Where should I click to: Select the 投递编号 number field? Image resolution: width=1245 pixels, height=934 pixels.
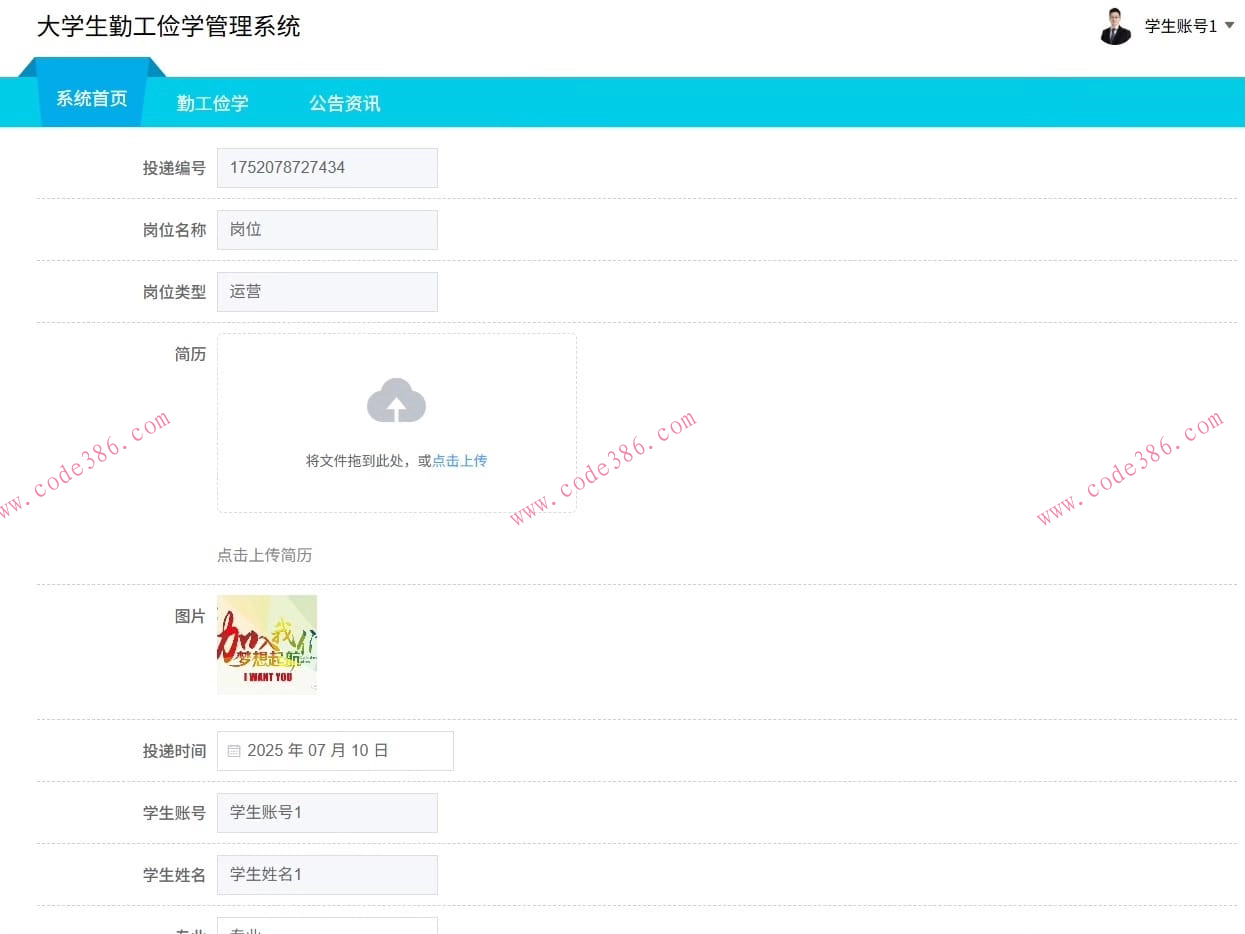pyautogui.click(x=327, y=167)
